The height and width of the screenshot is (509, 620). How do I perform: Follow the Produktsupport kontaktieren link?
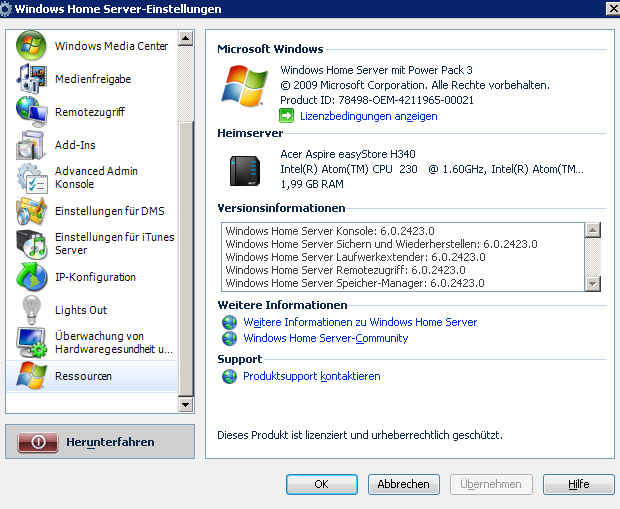(312, 376)
